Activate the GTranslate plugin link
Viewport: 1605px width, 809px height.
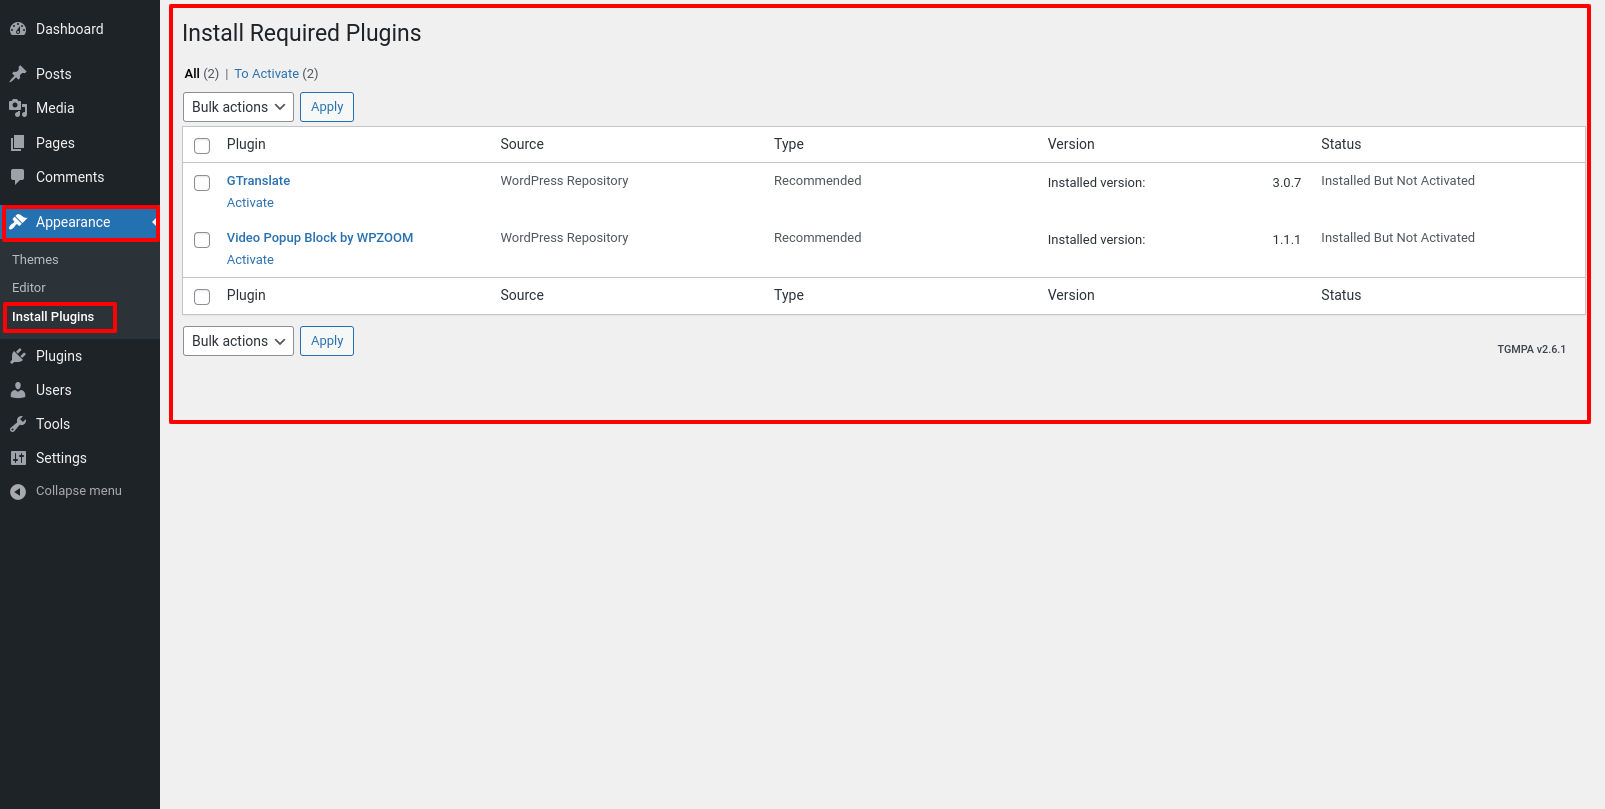pos(250,203)
